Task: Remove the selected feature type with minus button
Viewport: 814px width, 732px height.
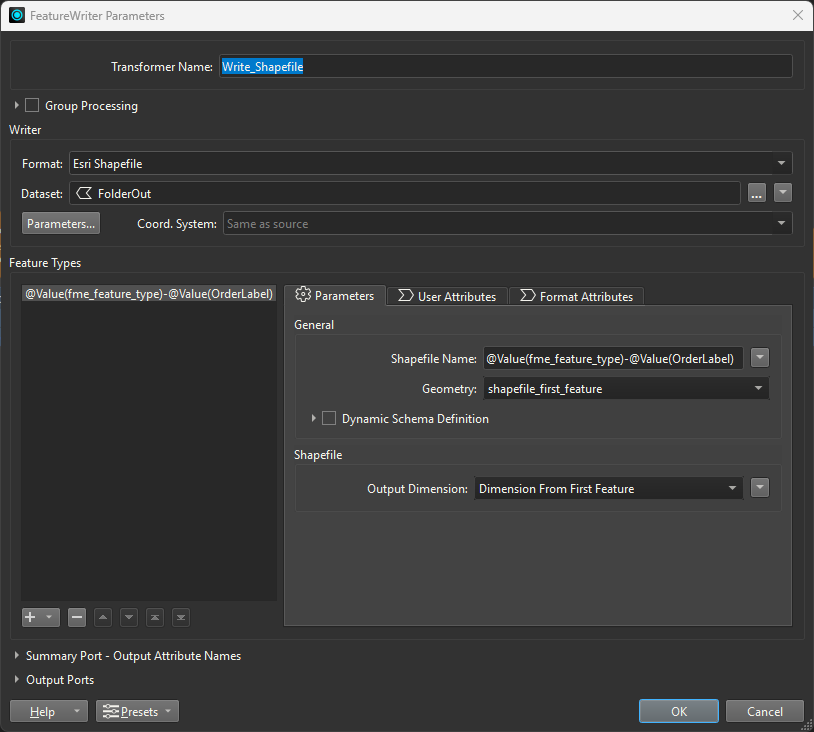Action: 77,617
